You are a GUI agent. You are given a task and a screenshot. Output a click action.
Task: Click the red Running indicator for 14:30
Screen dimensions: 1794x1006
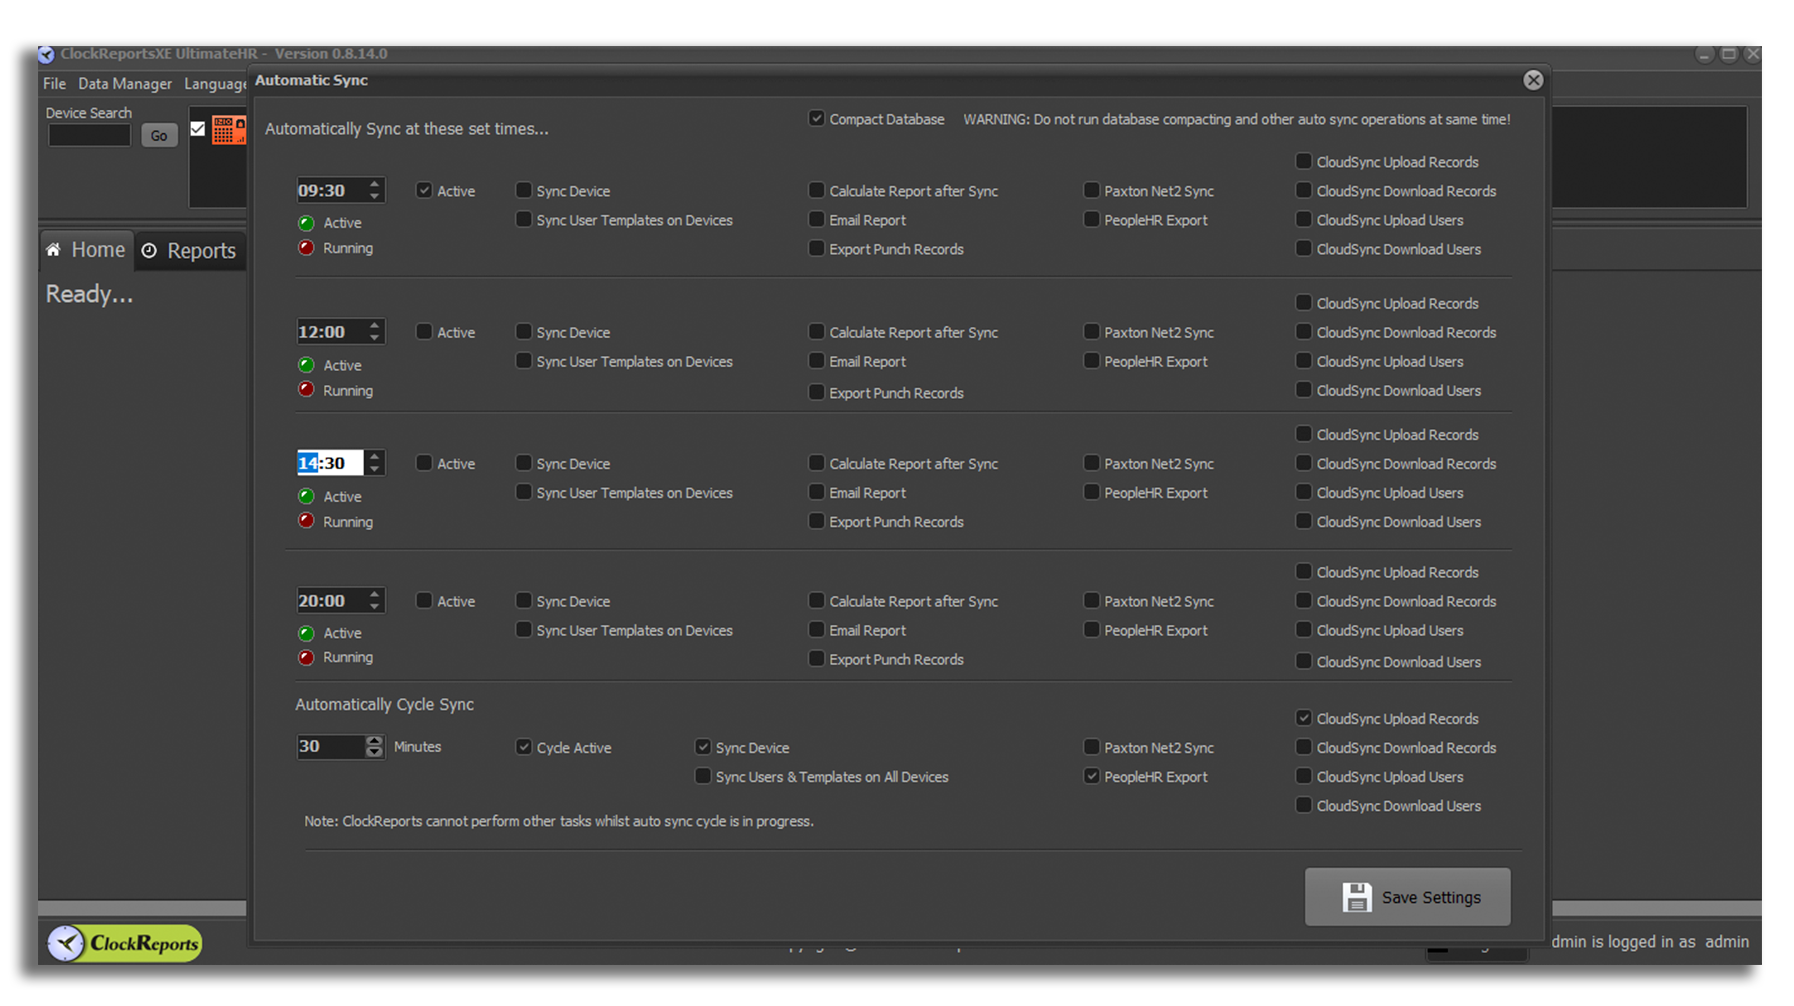[306, 521]
